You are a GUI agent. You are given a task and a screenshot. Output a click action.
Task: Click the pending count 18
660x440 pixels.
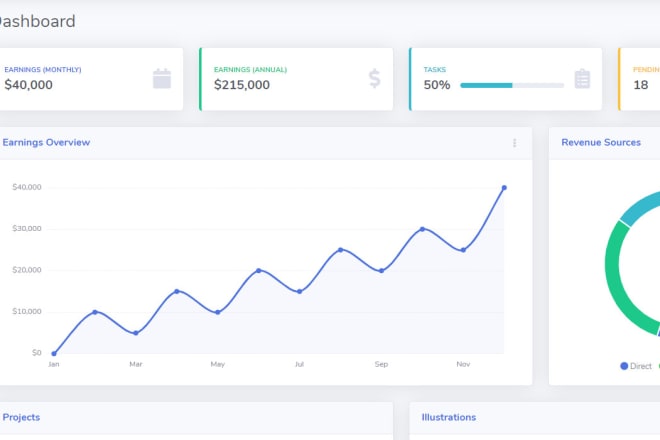(x=641, y=85)
